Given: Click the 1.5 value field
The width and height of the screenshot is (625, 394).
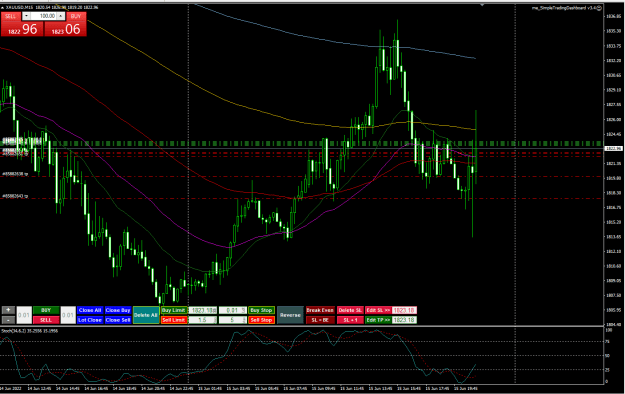Looking at the screenshot, I should [202, 320].
